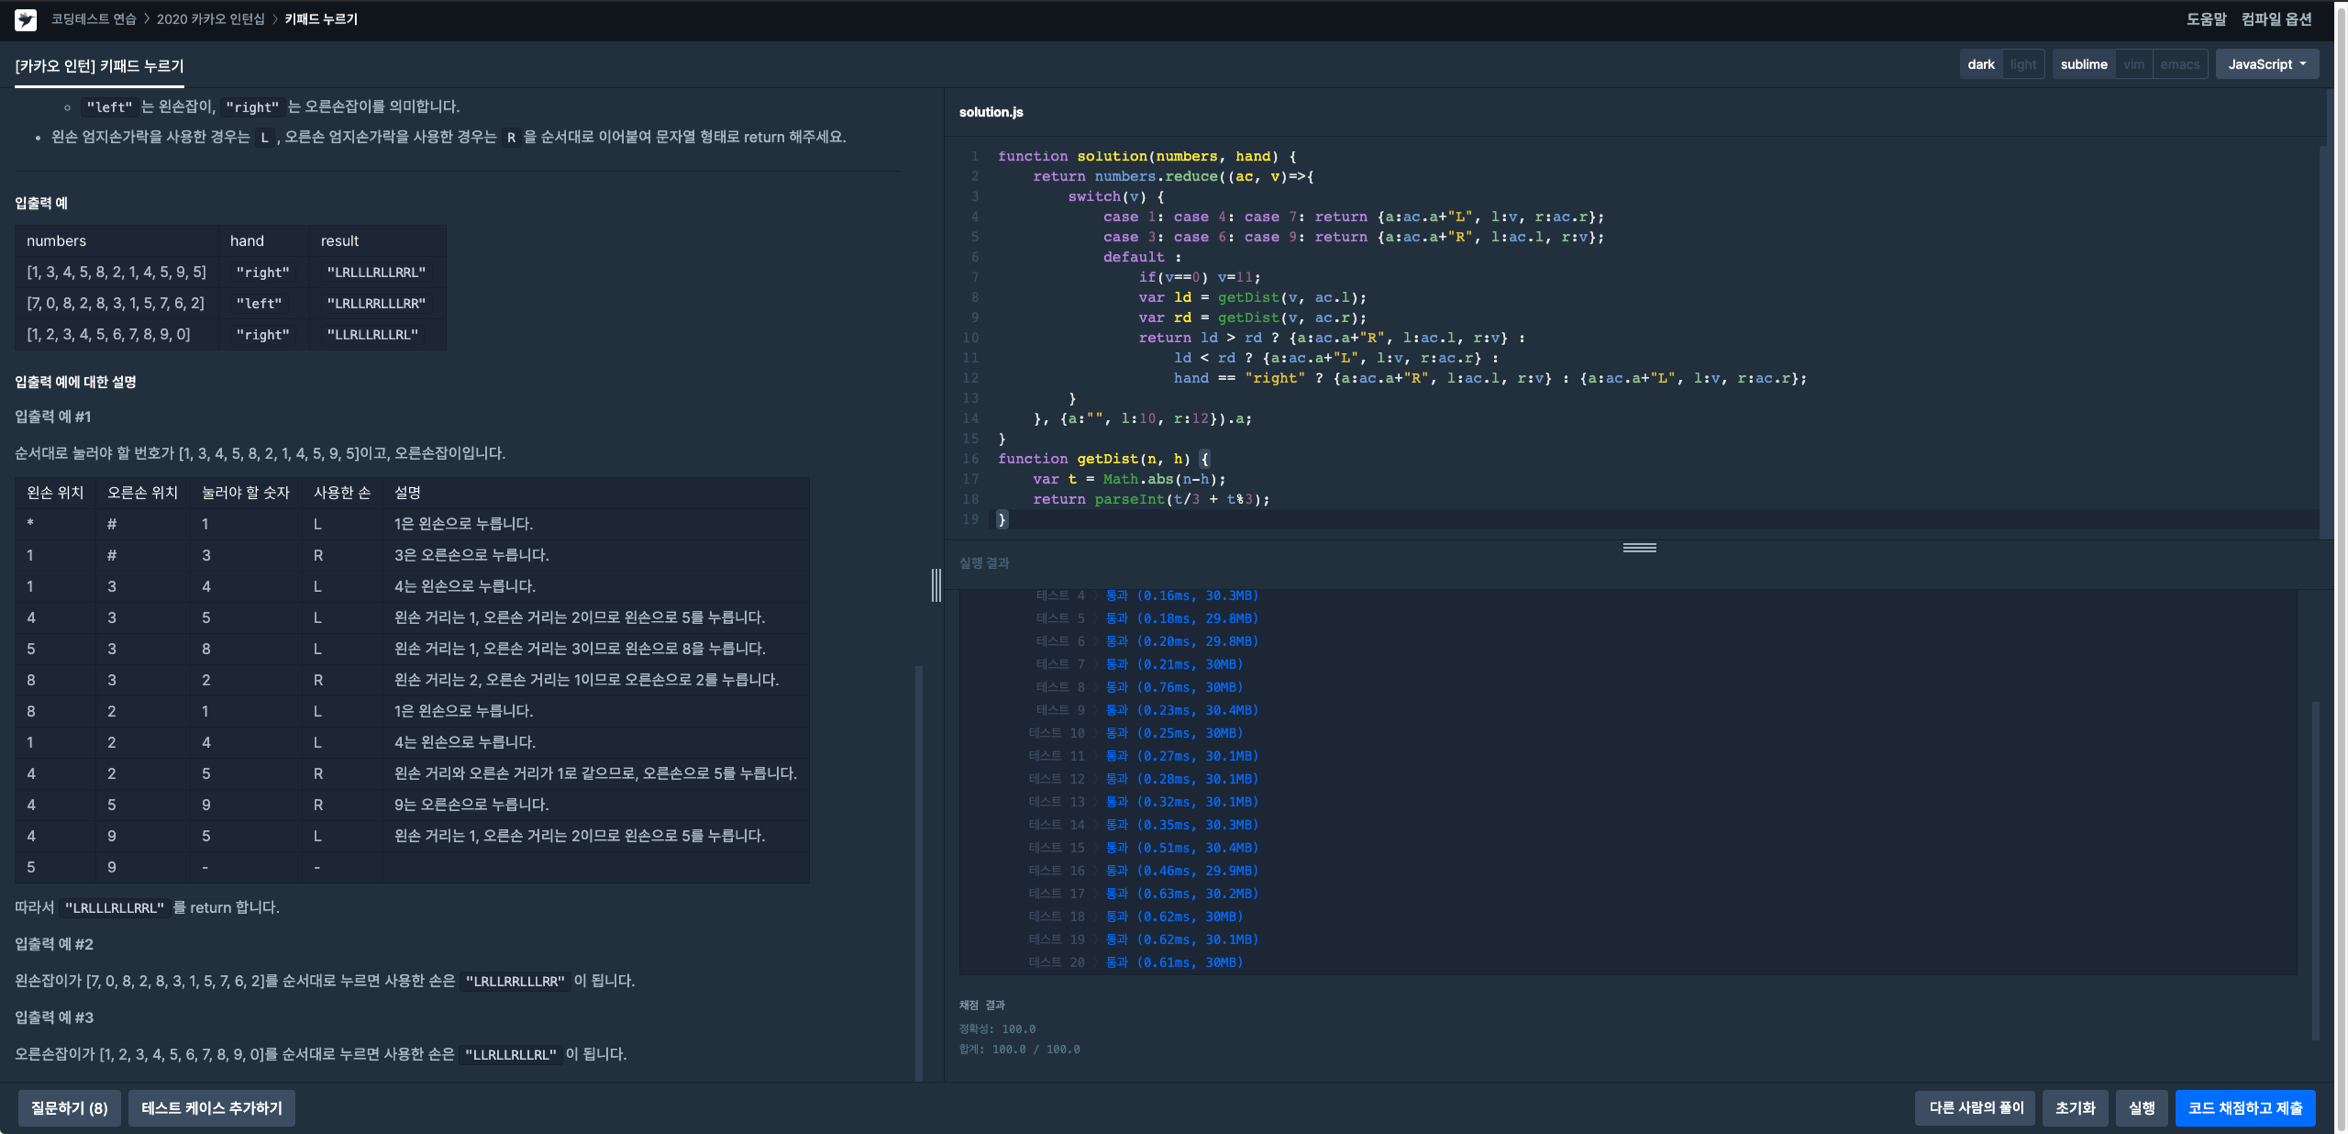
Task: Open the JavaScript language dropdown
Action: coord(2266,64)
